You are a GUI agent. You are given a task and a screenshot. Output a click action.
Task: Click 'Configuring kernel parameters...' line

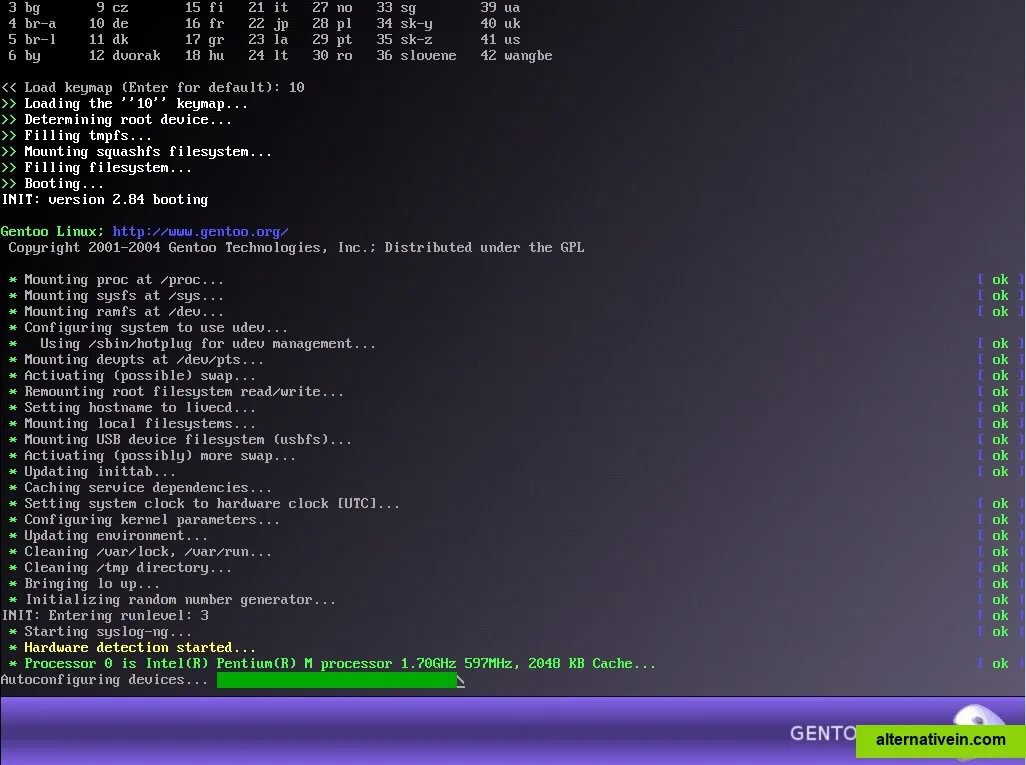point(144,520)
